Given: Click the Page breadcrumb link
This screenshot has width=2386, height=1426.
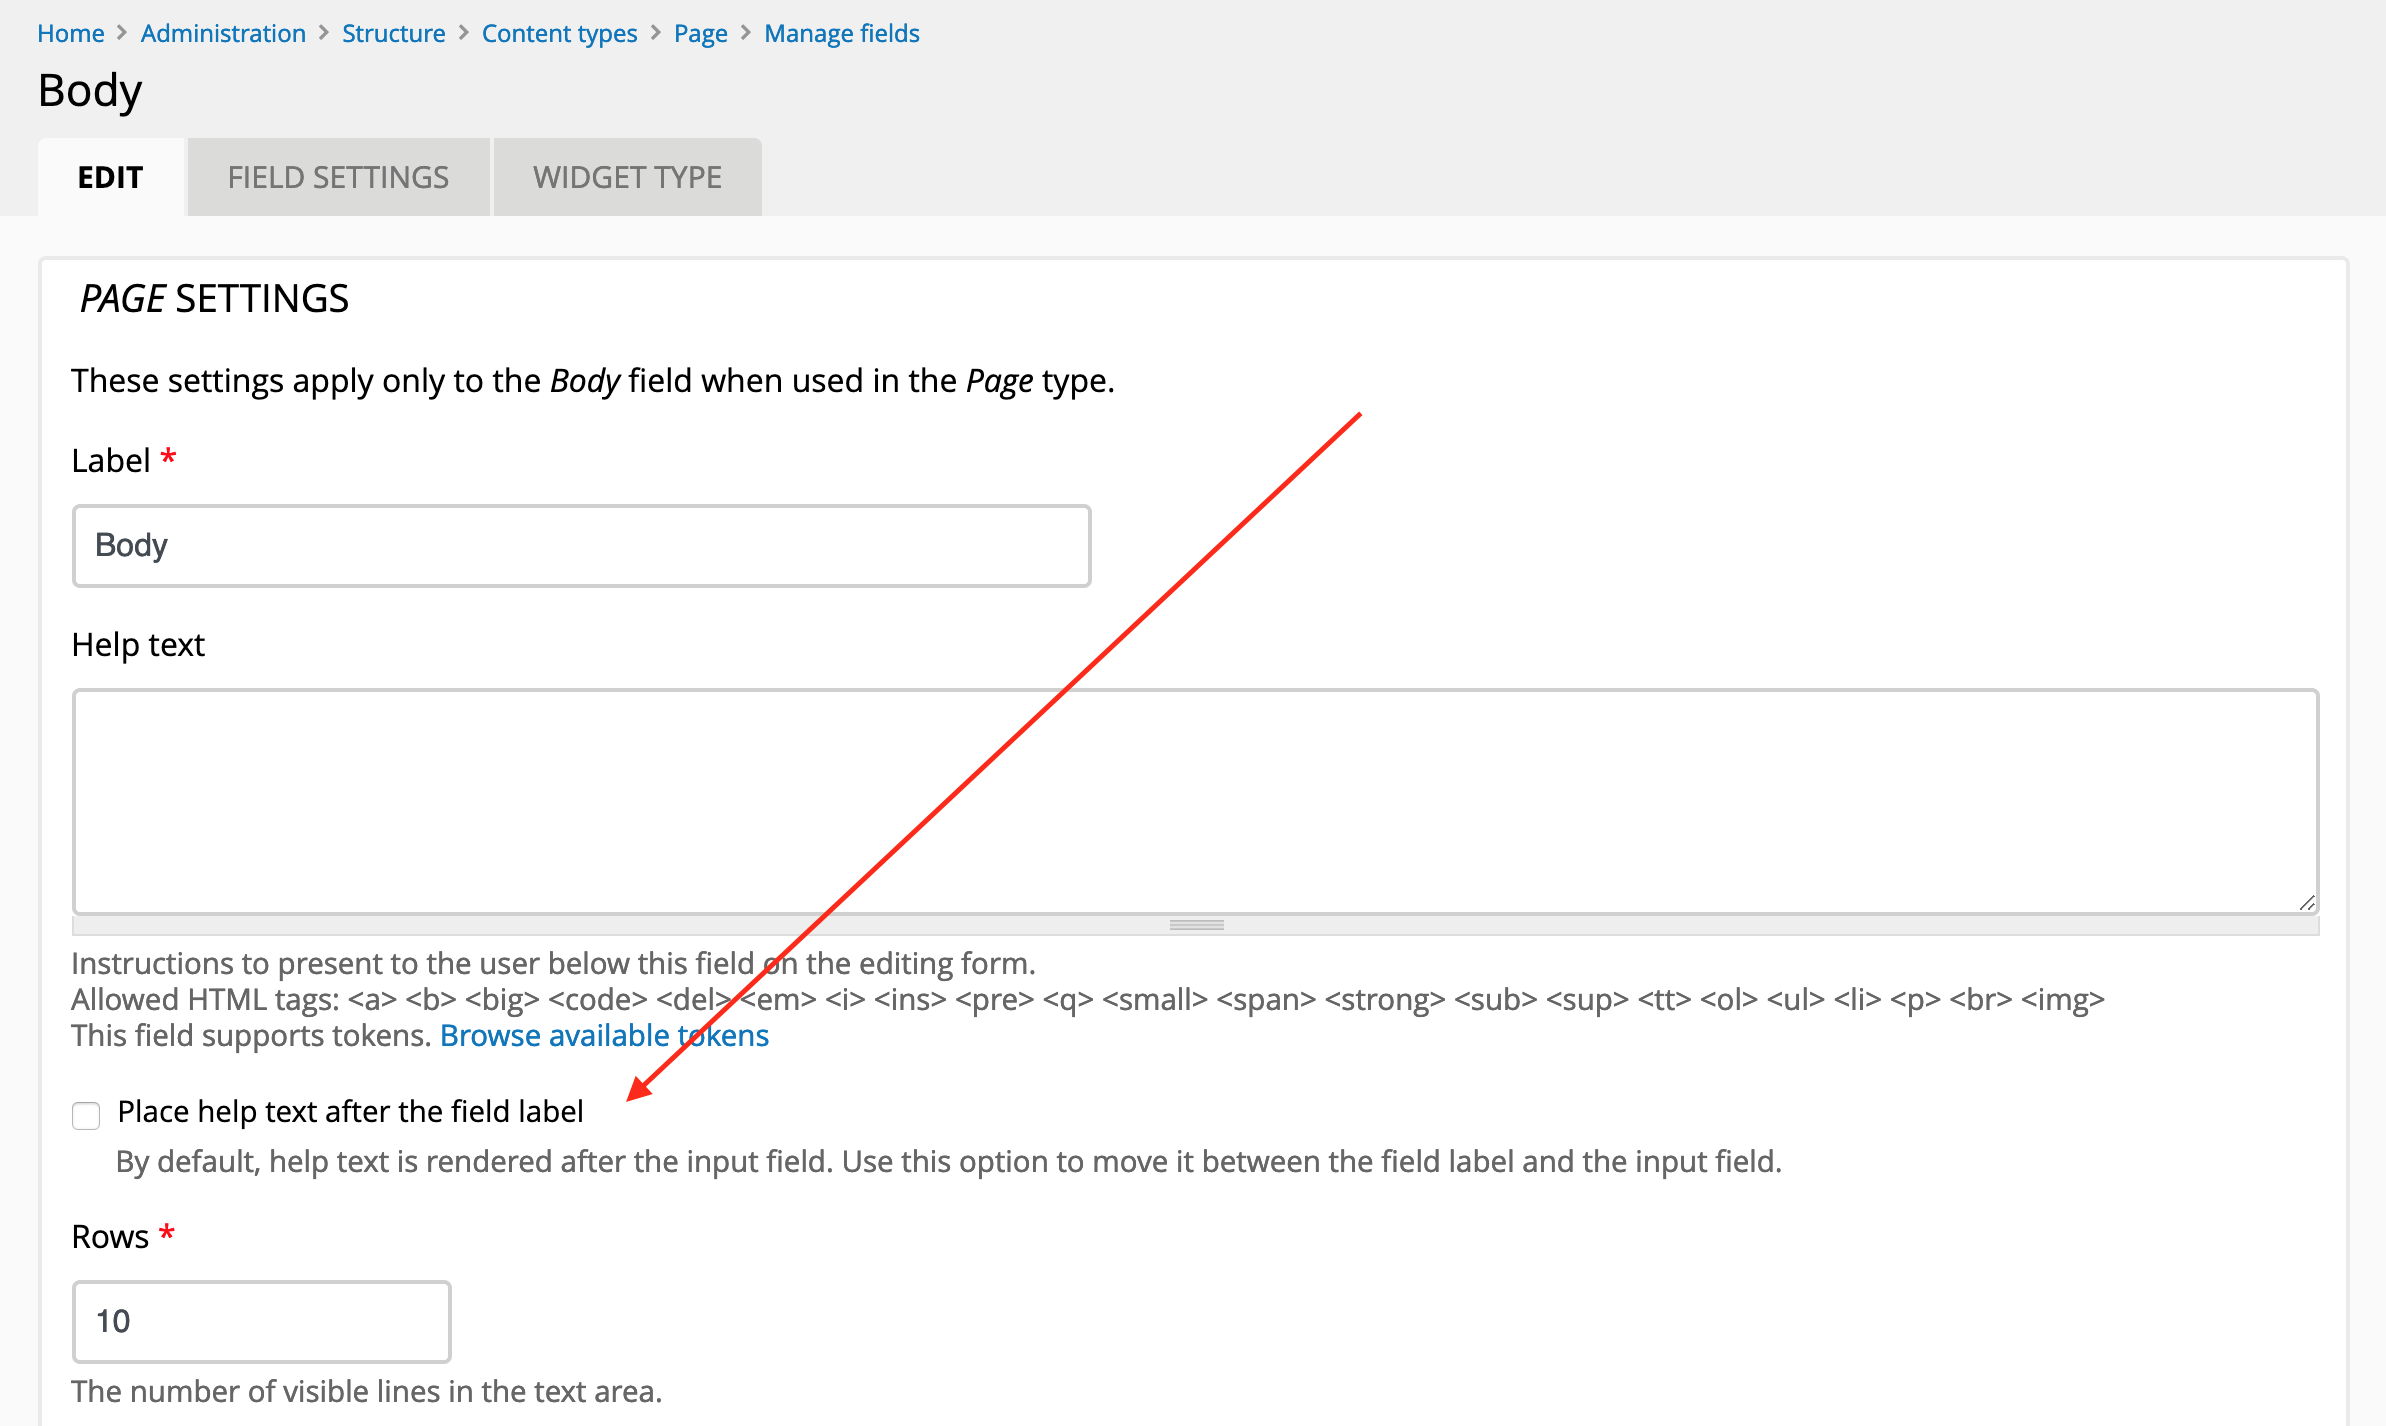Looking at the screenshot, I should click(x=700, y=33).
